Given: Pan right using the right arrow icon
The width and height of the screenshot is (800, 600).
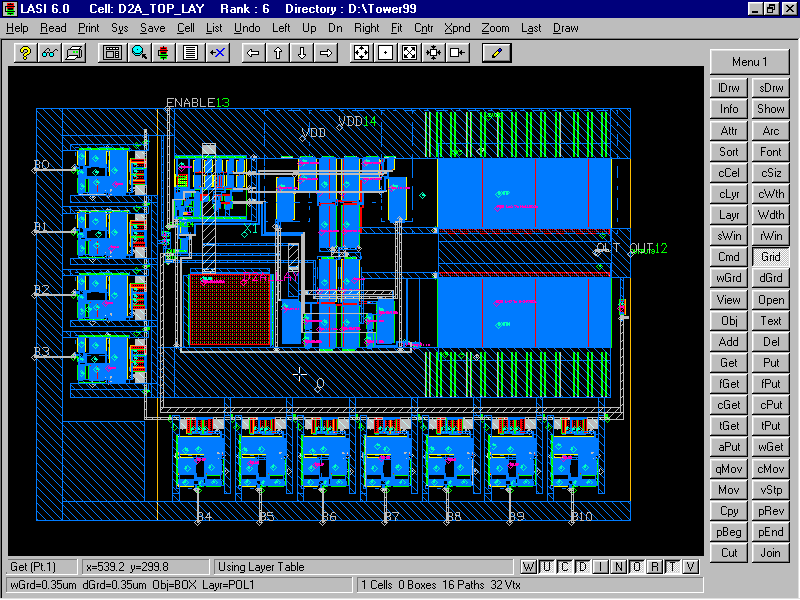Looking at the screenshot, I should pos(325,52).
